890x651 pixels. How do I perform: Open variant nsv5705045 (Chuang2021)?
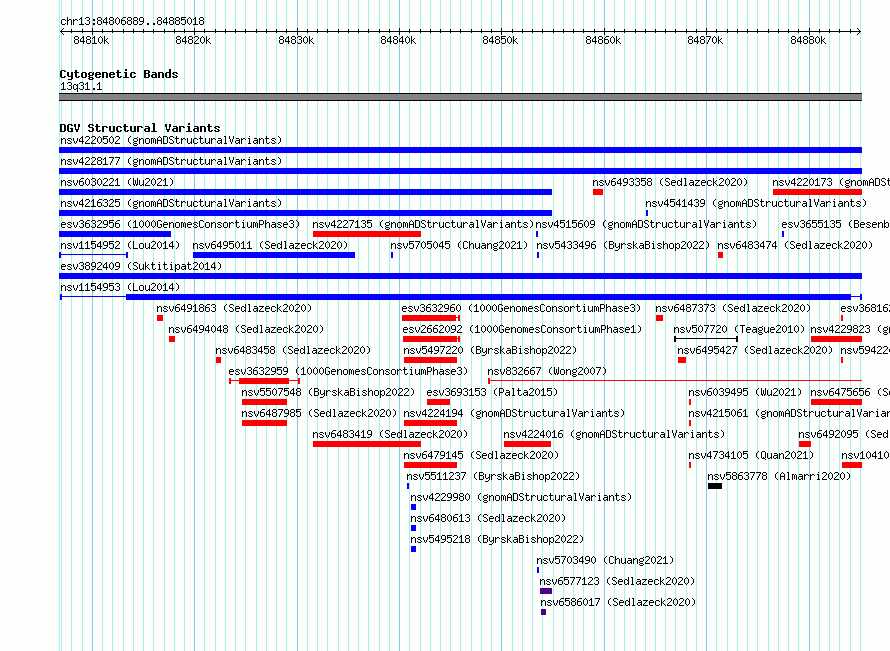[x=459, y=245]
